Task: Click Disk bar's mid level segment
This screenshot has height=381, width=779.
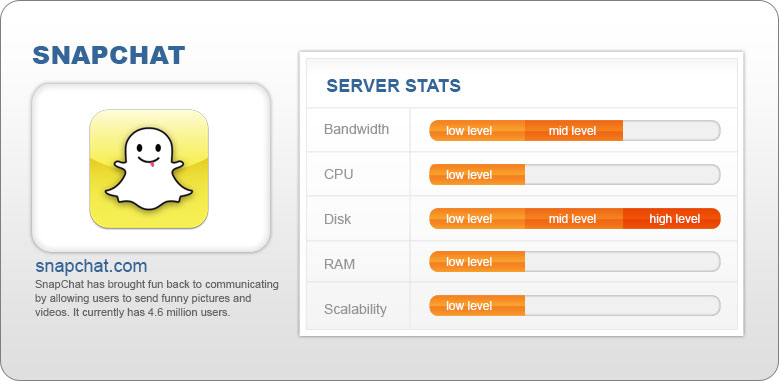Action: 574,219
